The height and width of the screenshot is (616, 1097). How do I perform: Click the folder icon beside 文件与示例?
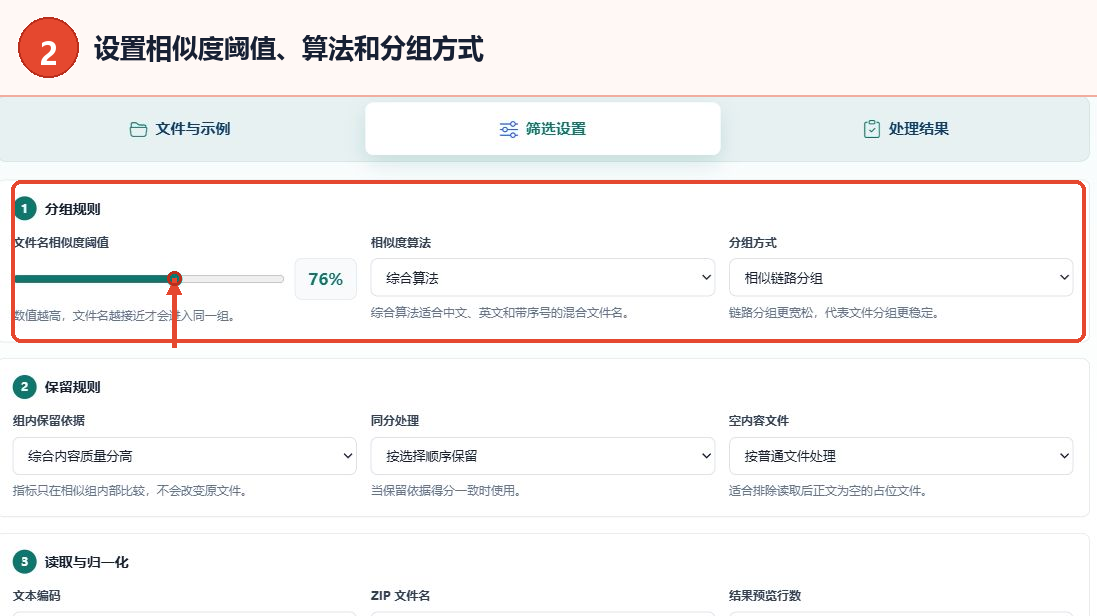click(x=138, y=130)
